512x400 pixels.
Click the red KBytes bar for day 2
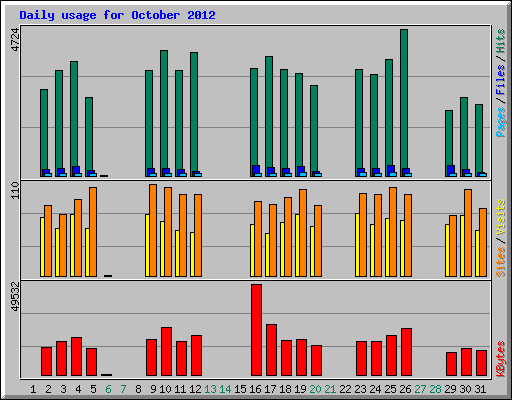click(x=46, y=362)
